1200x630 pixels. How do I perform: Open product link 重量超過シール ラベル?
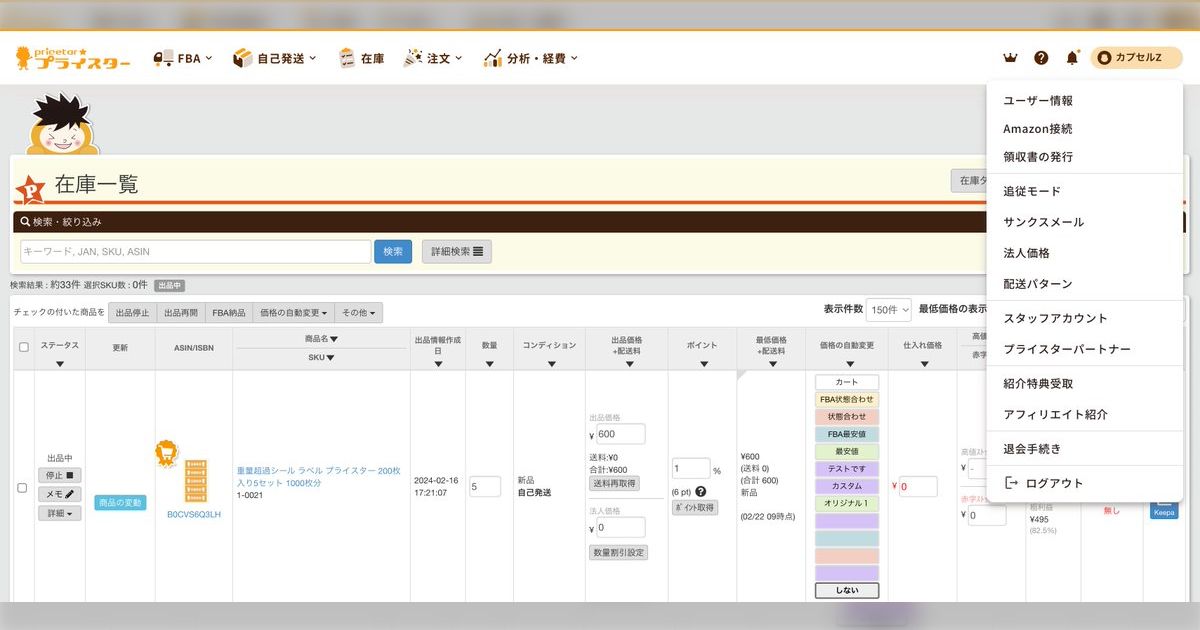pos(318,476)
